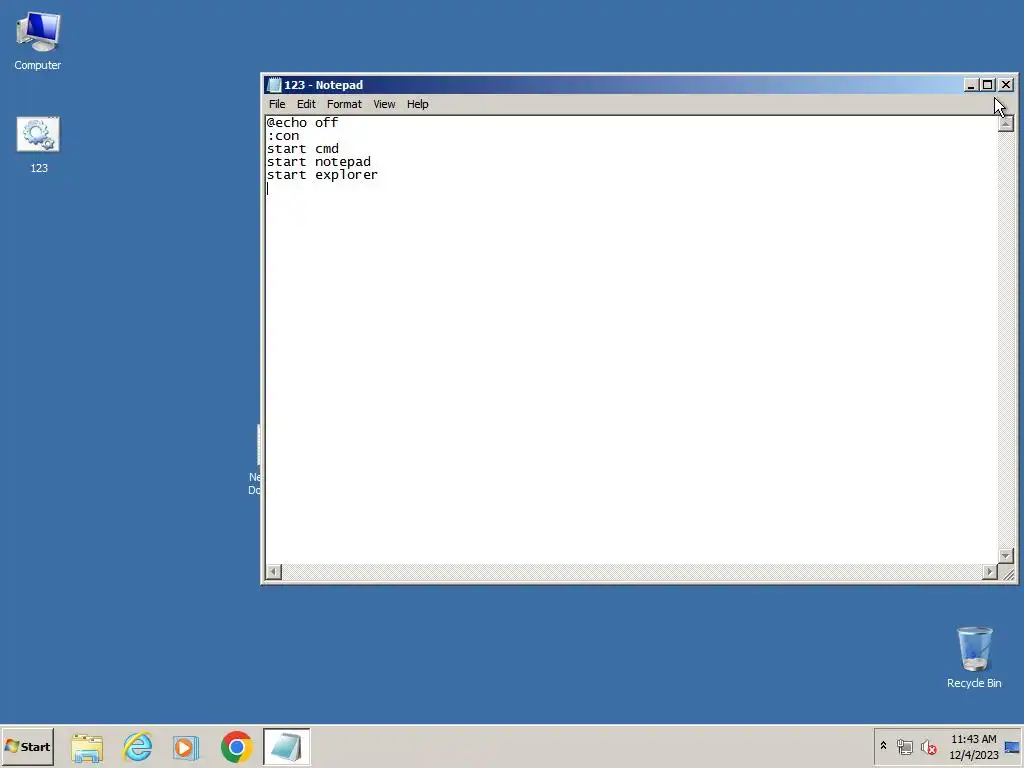Place cursor on 'start notepad' line

(319, 162)
